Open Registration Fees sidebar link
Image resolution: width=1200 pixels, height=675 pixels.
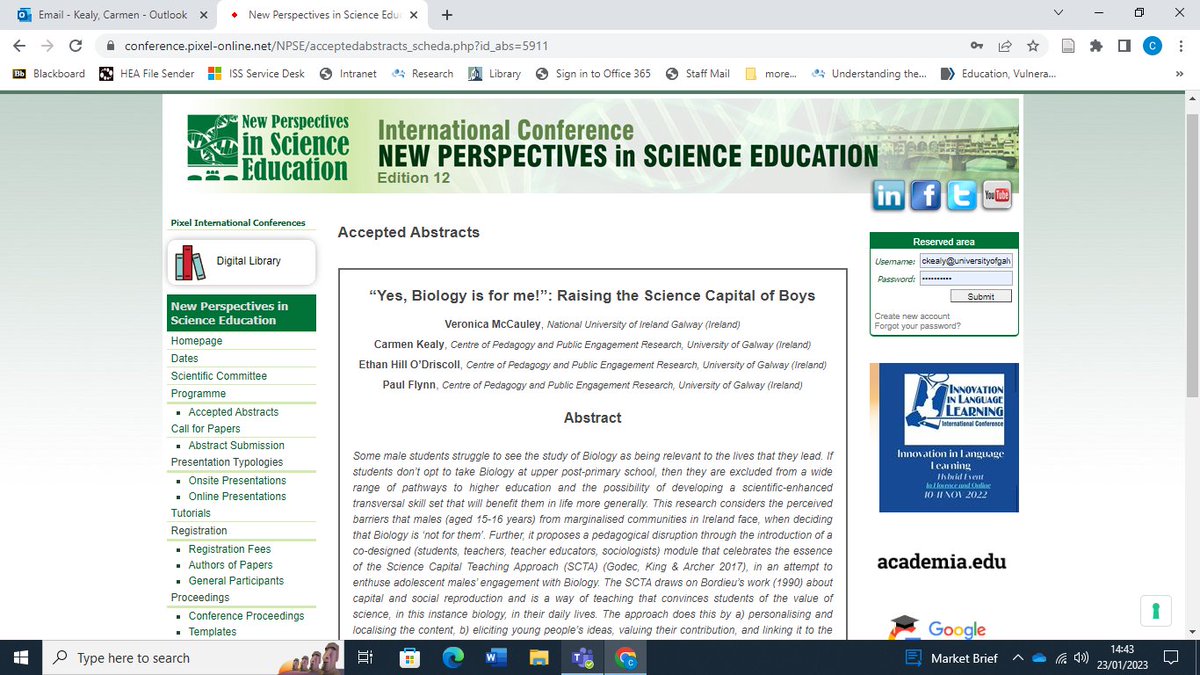click(x=229, y=549)
